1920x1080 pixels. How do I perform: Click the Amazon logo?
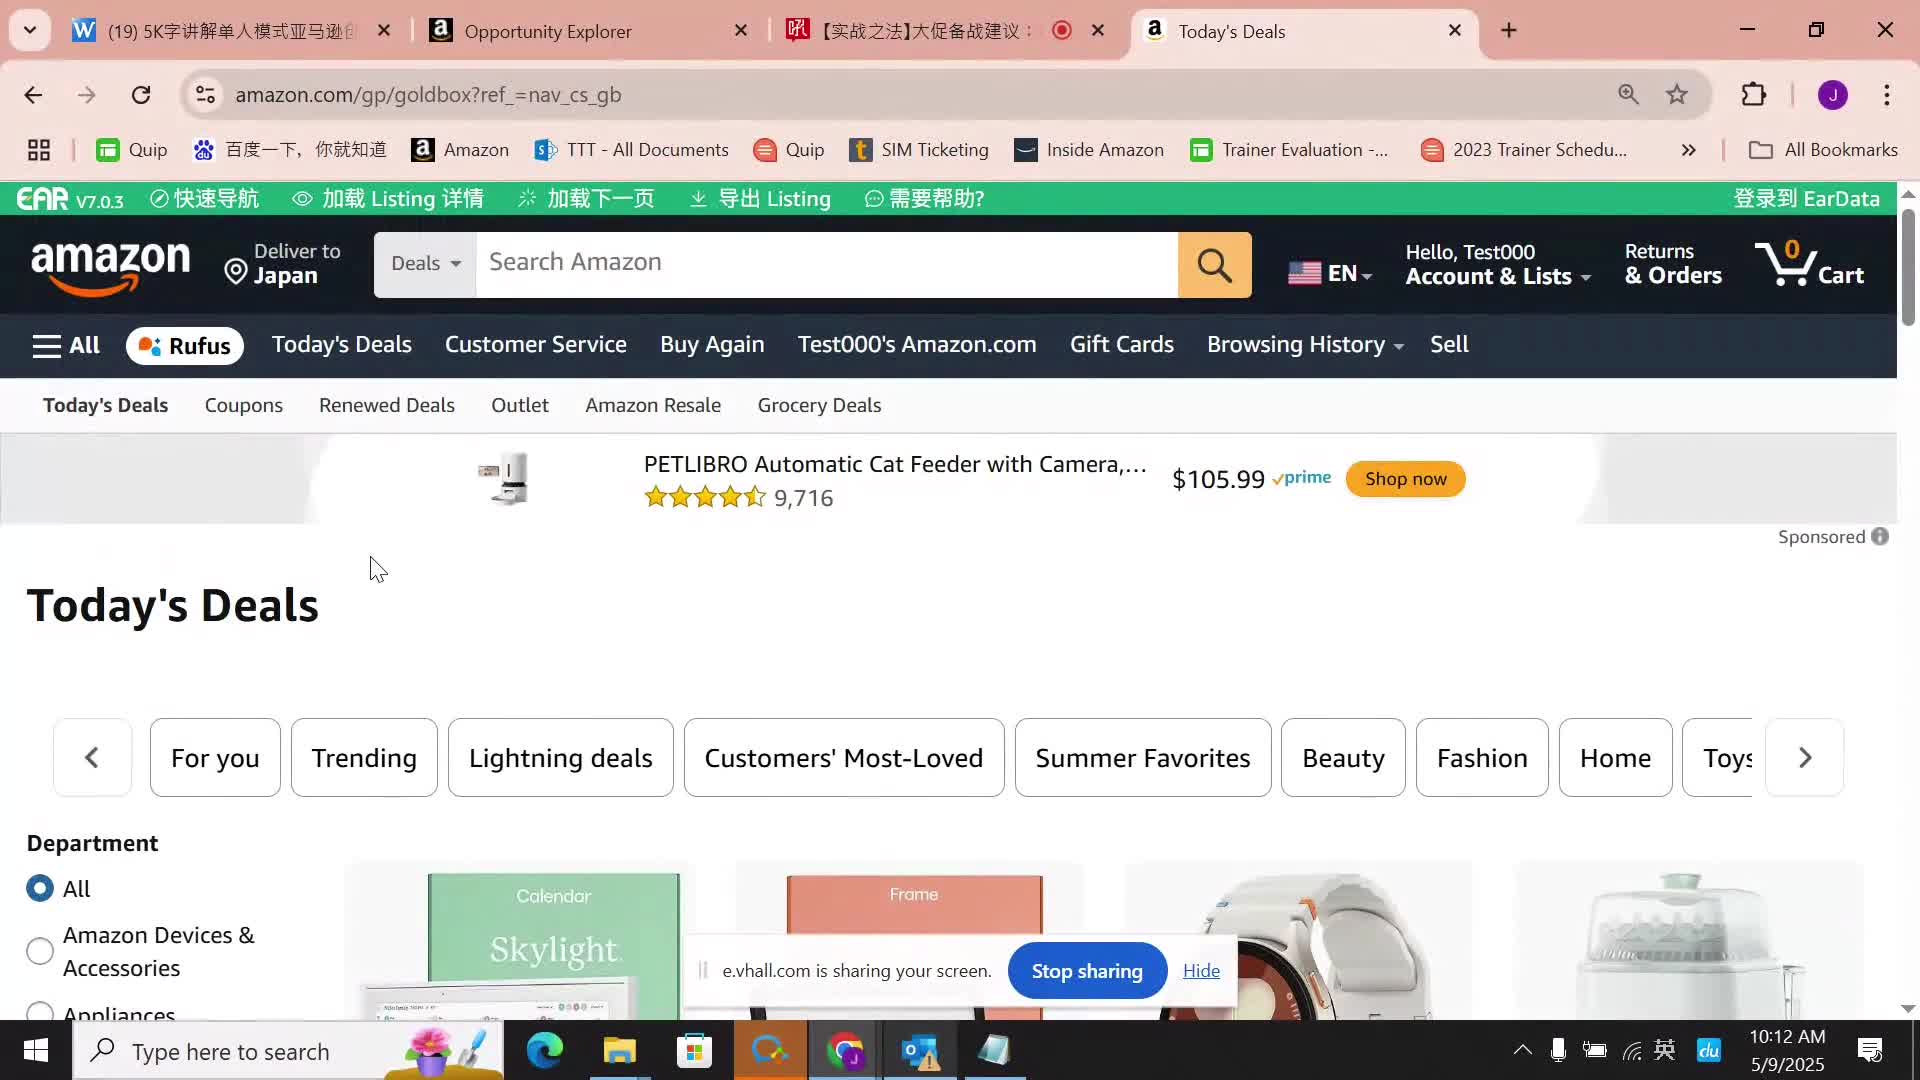pos(110,268)
